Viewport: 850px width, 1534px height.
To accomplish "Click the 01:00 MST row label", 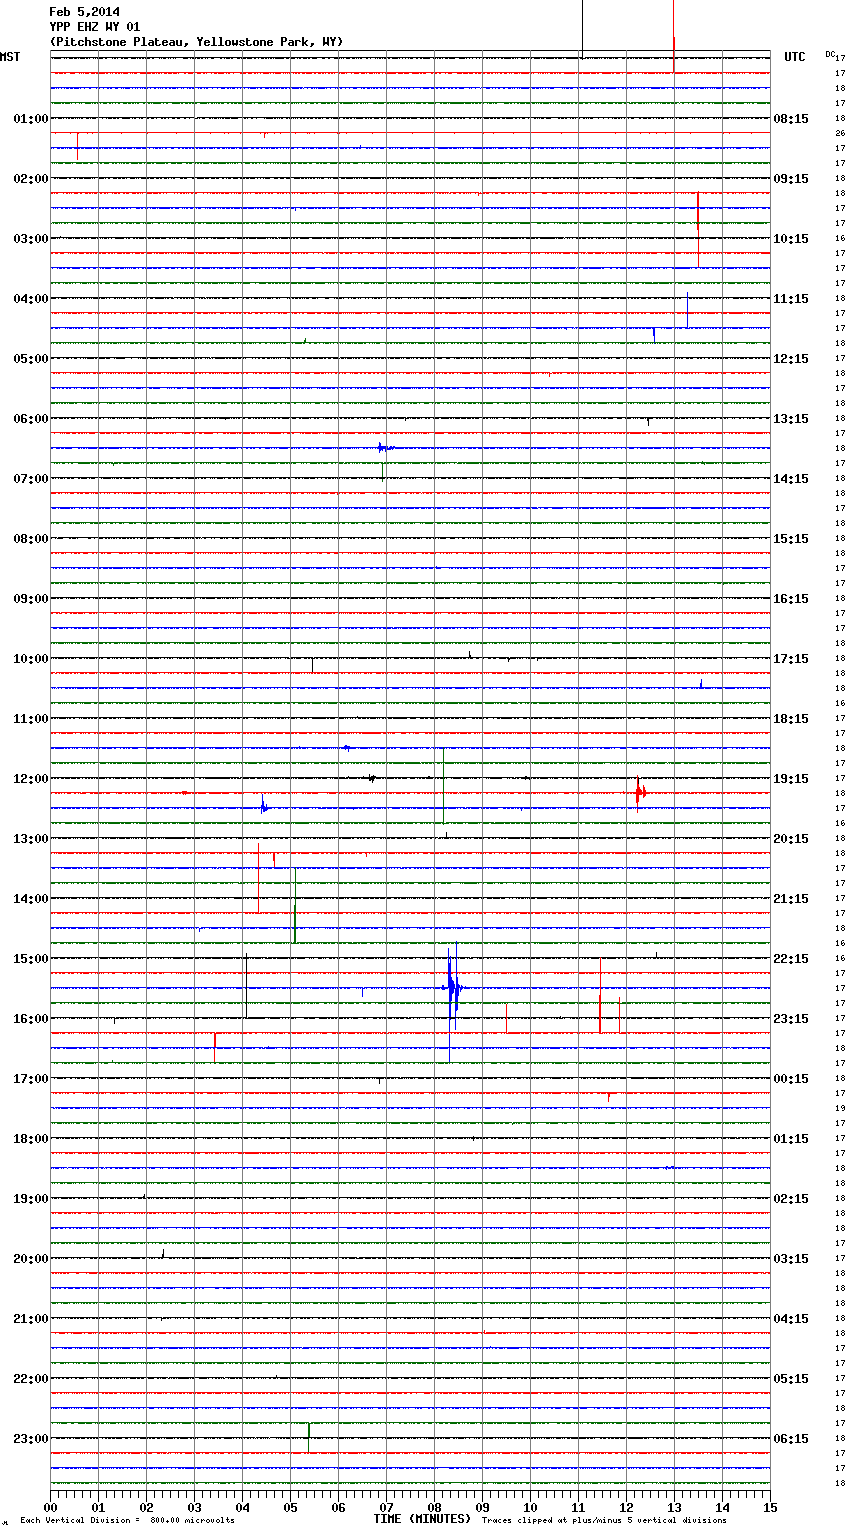I will click(x=30, y=118).
